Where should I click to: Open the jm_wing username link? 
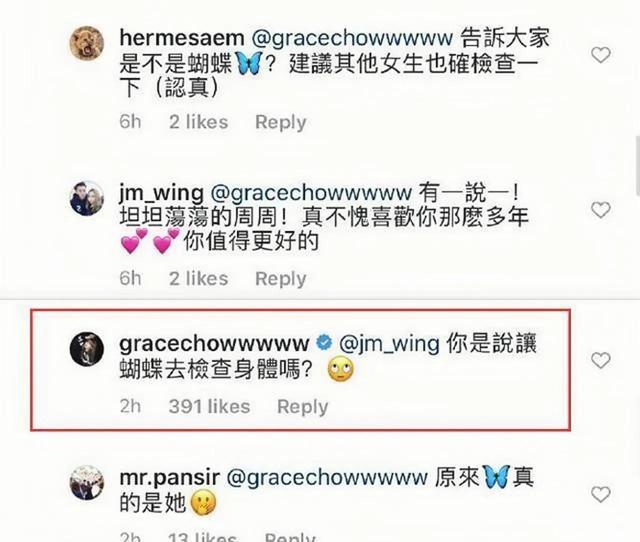[x=161, y=193]
